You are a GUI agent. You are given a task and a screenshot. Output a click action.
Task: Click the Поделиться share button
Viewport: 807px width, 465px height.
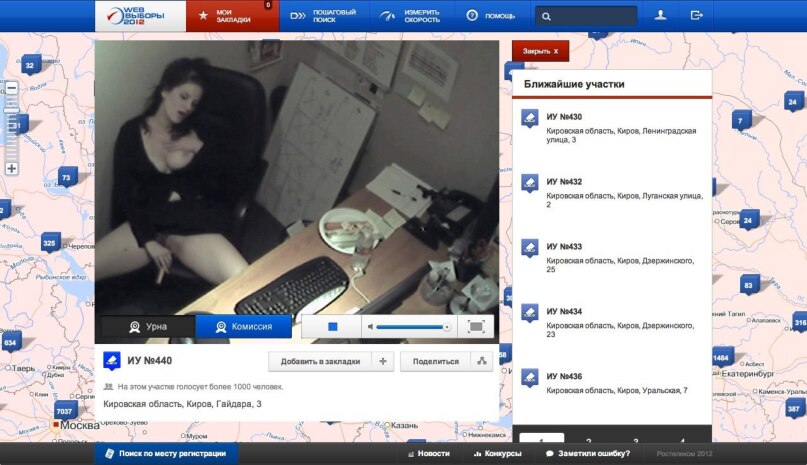(435, 361)
